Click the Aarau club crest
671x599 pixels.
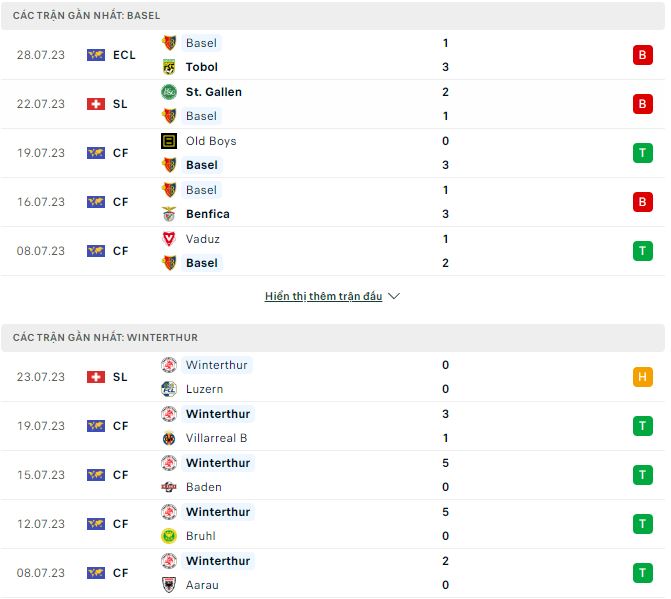[169, 585]
